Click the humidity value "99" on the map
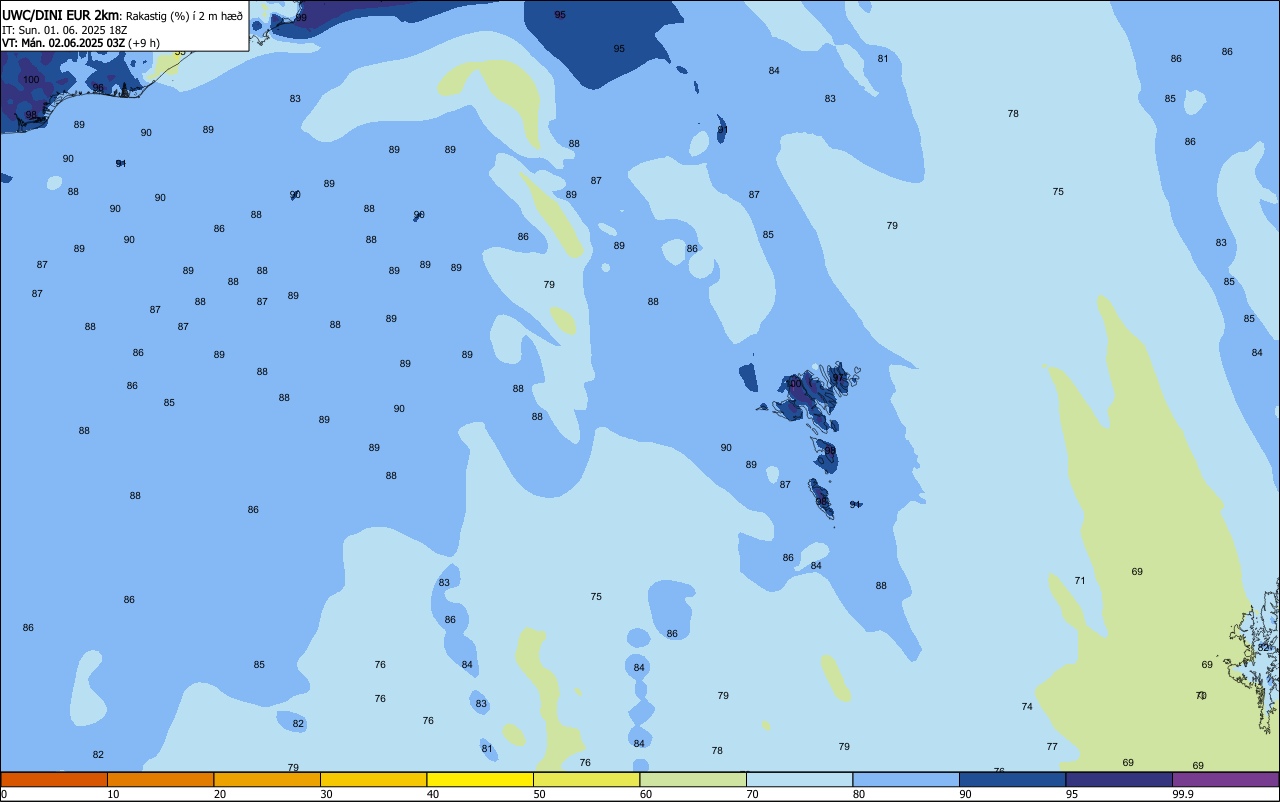This screenshot has width=1280, height=802. click(301, 18)
